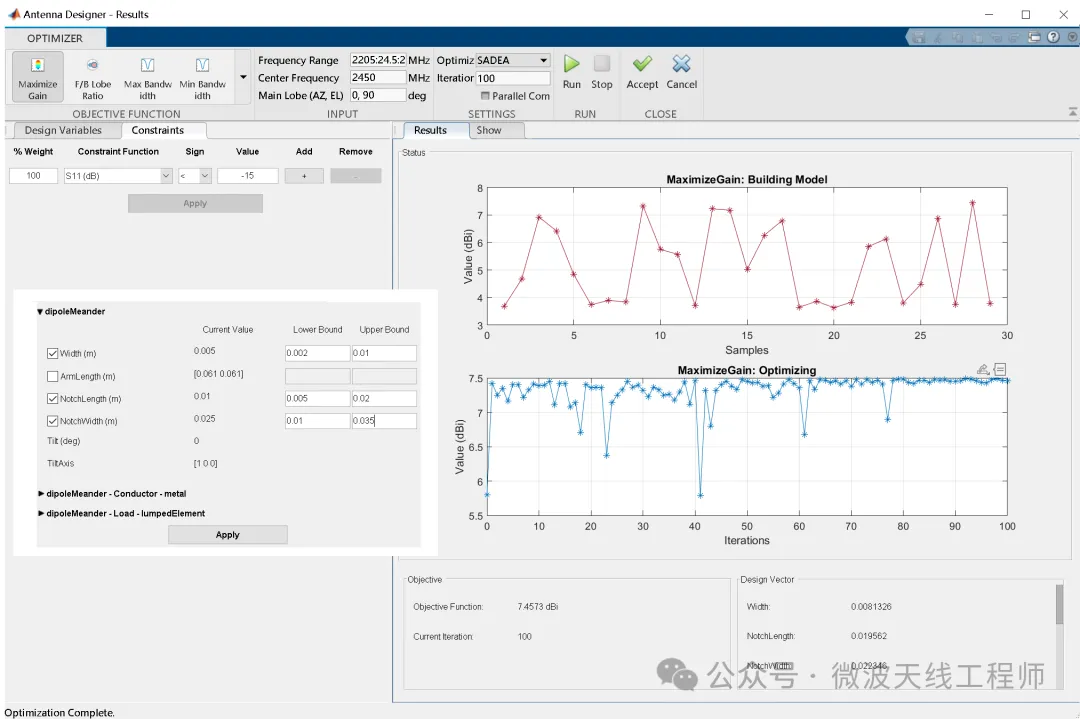Click the green Run play icon
This screenshot has width=1080, height=719.
[572, 64]
